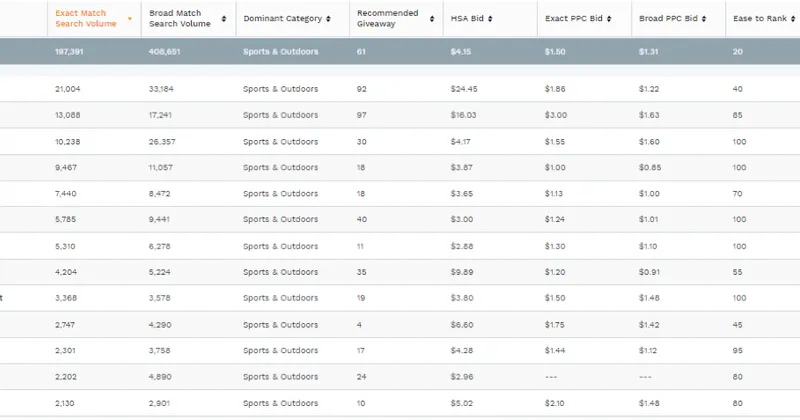Image resolution: width=800 pixels, height=420 pixels.
Task: Click Sports & Outdoors in the 21,004 row
Action: tap(281, 89)
